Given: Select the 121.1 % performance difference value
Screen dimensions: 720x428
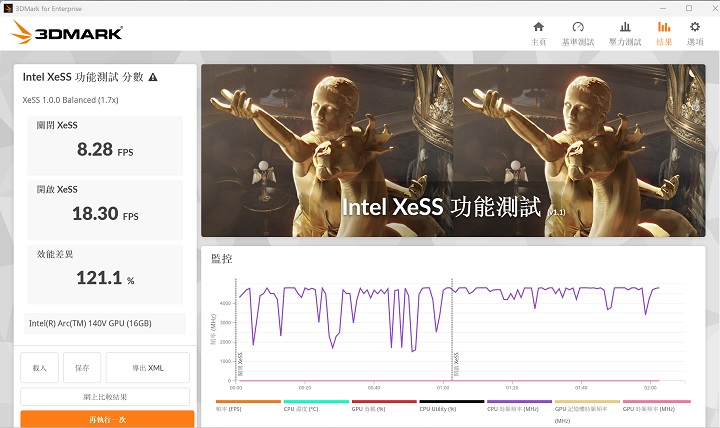Looking at the screenshot, I should 105,278.
